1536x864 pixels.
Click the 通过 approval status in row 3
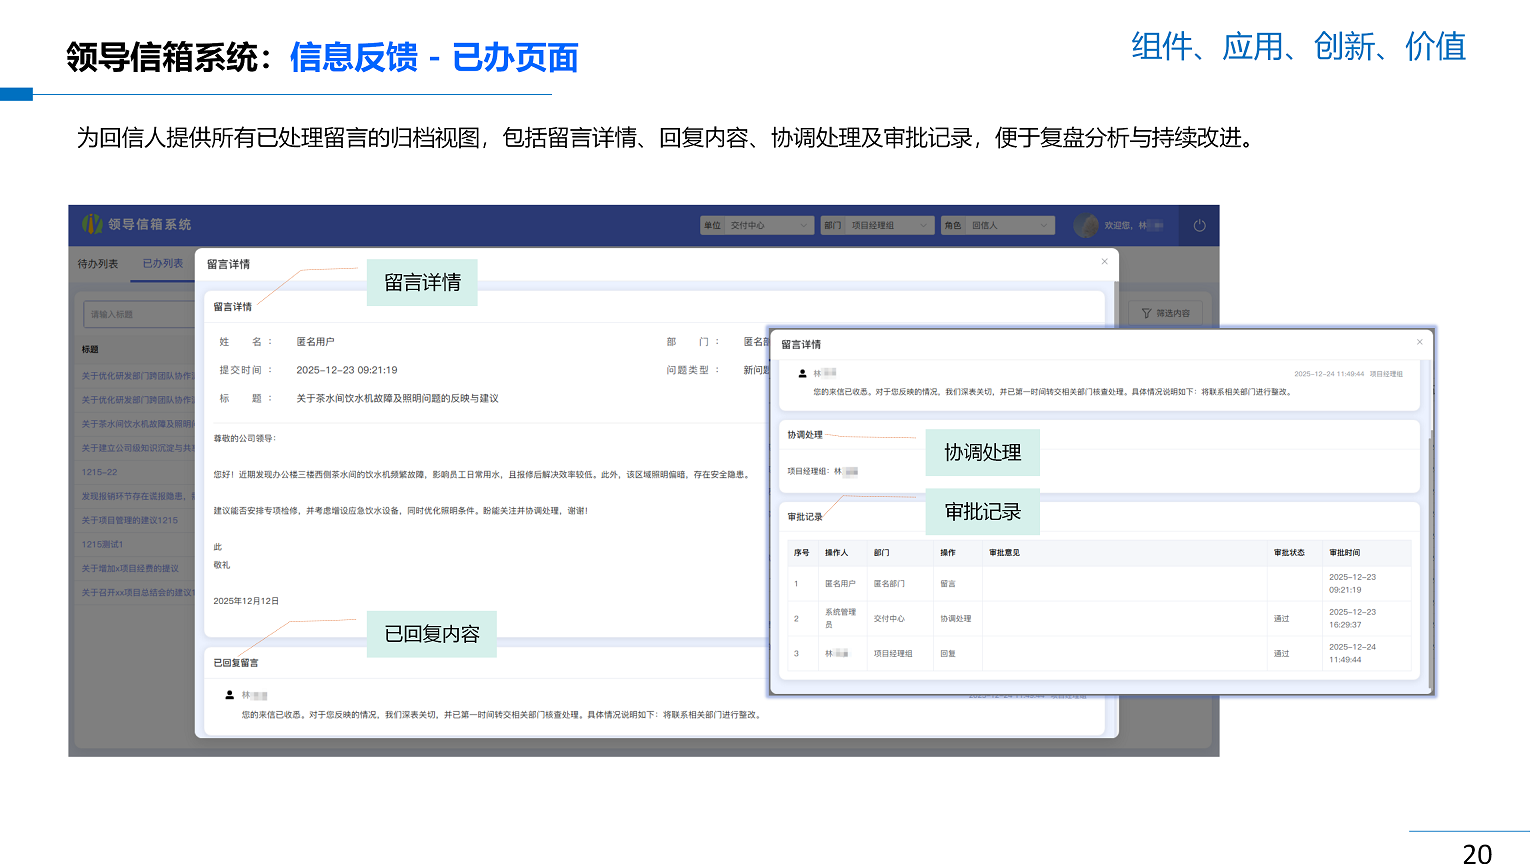(1281, 653)
